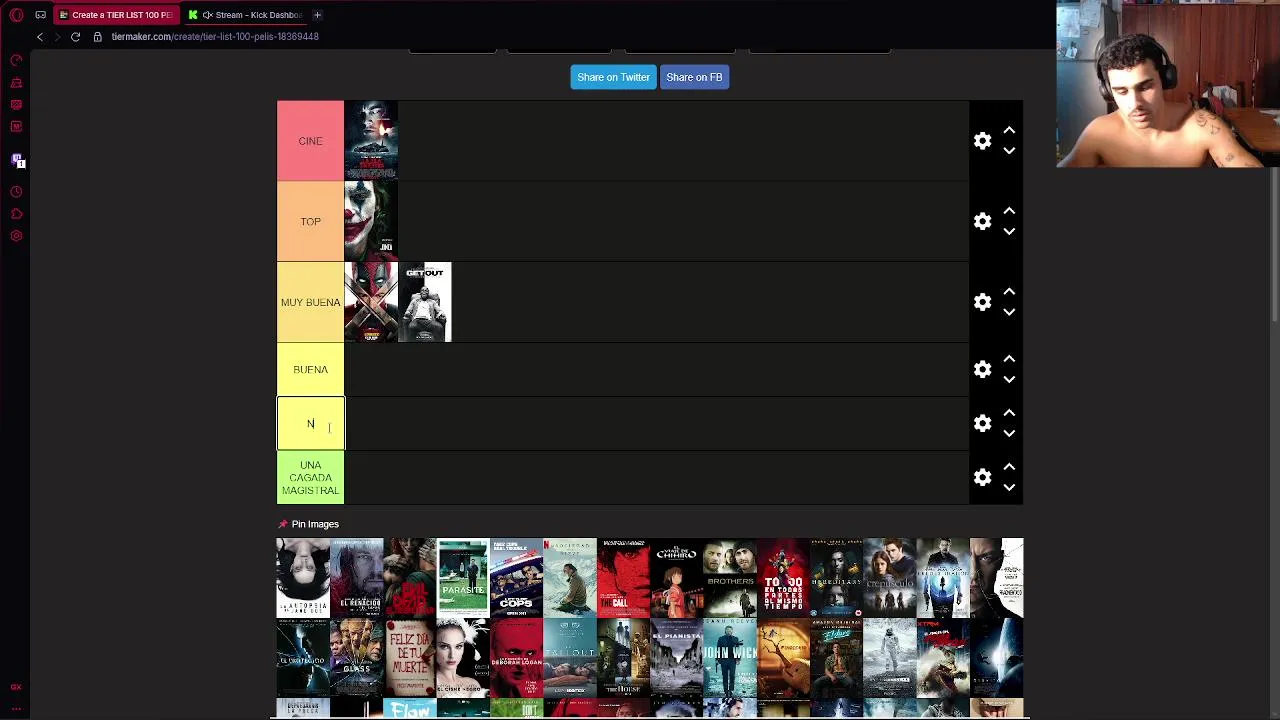Viewport: 1280px width, 720px height.
Task: Click the N tier label being edited
Action: [311, 424]
